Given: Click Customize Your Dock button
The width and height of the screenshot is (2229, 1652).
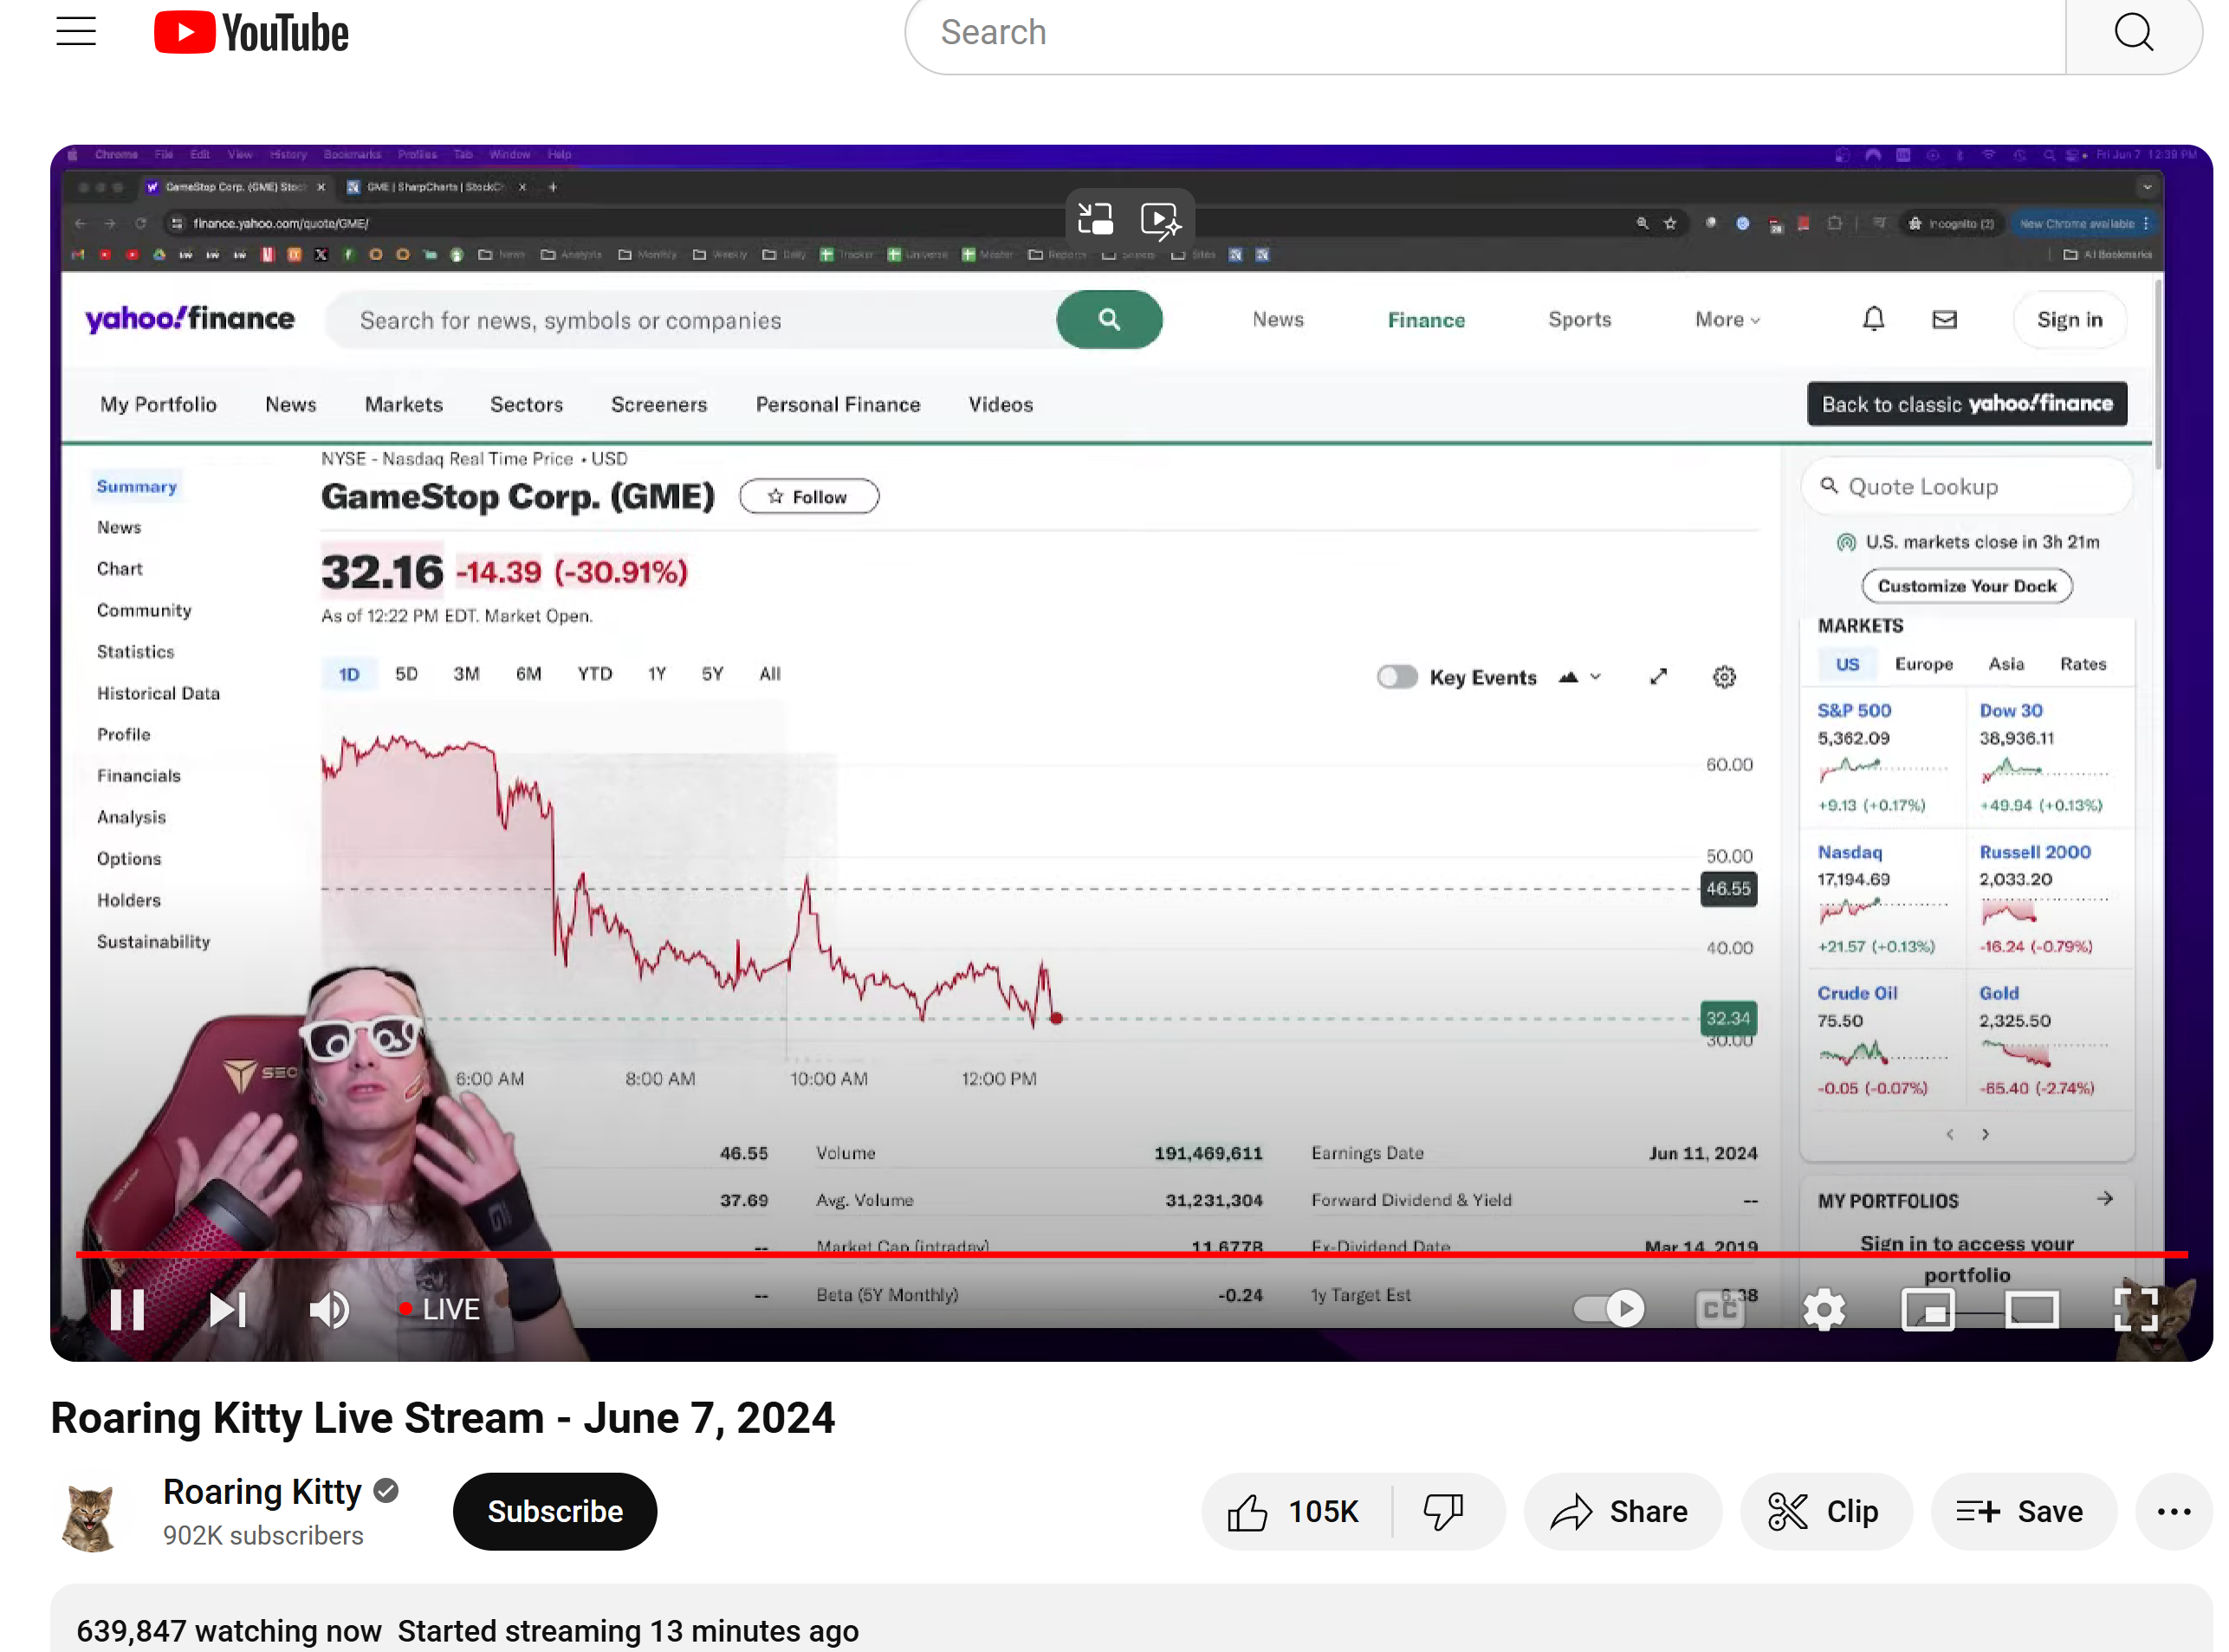Looking at the screenshot, I should (x=1966, y=586).
